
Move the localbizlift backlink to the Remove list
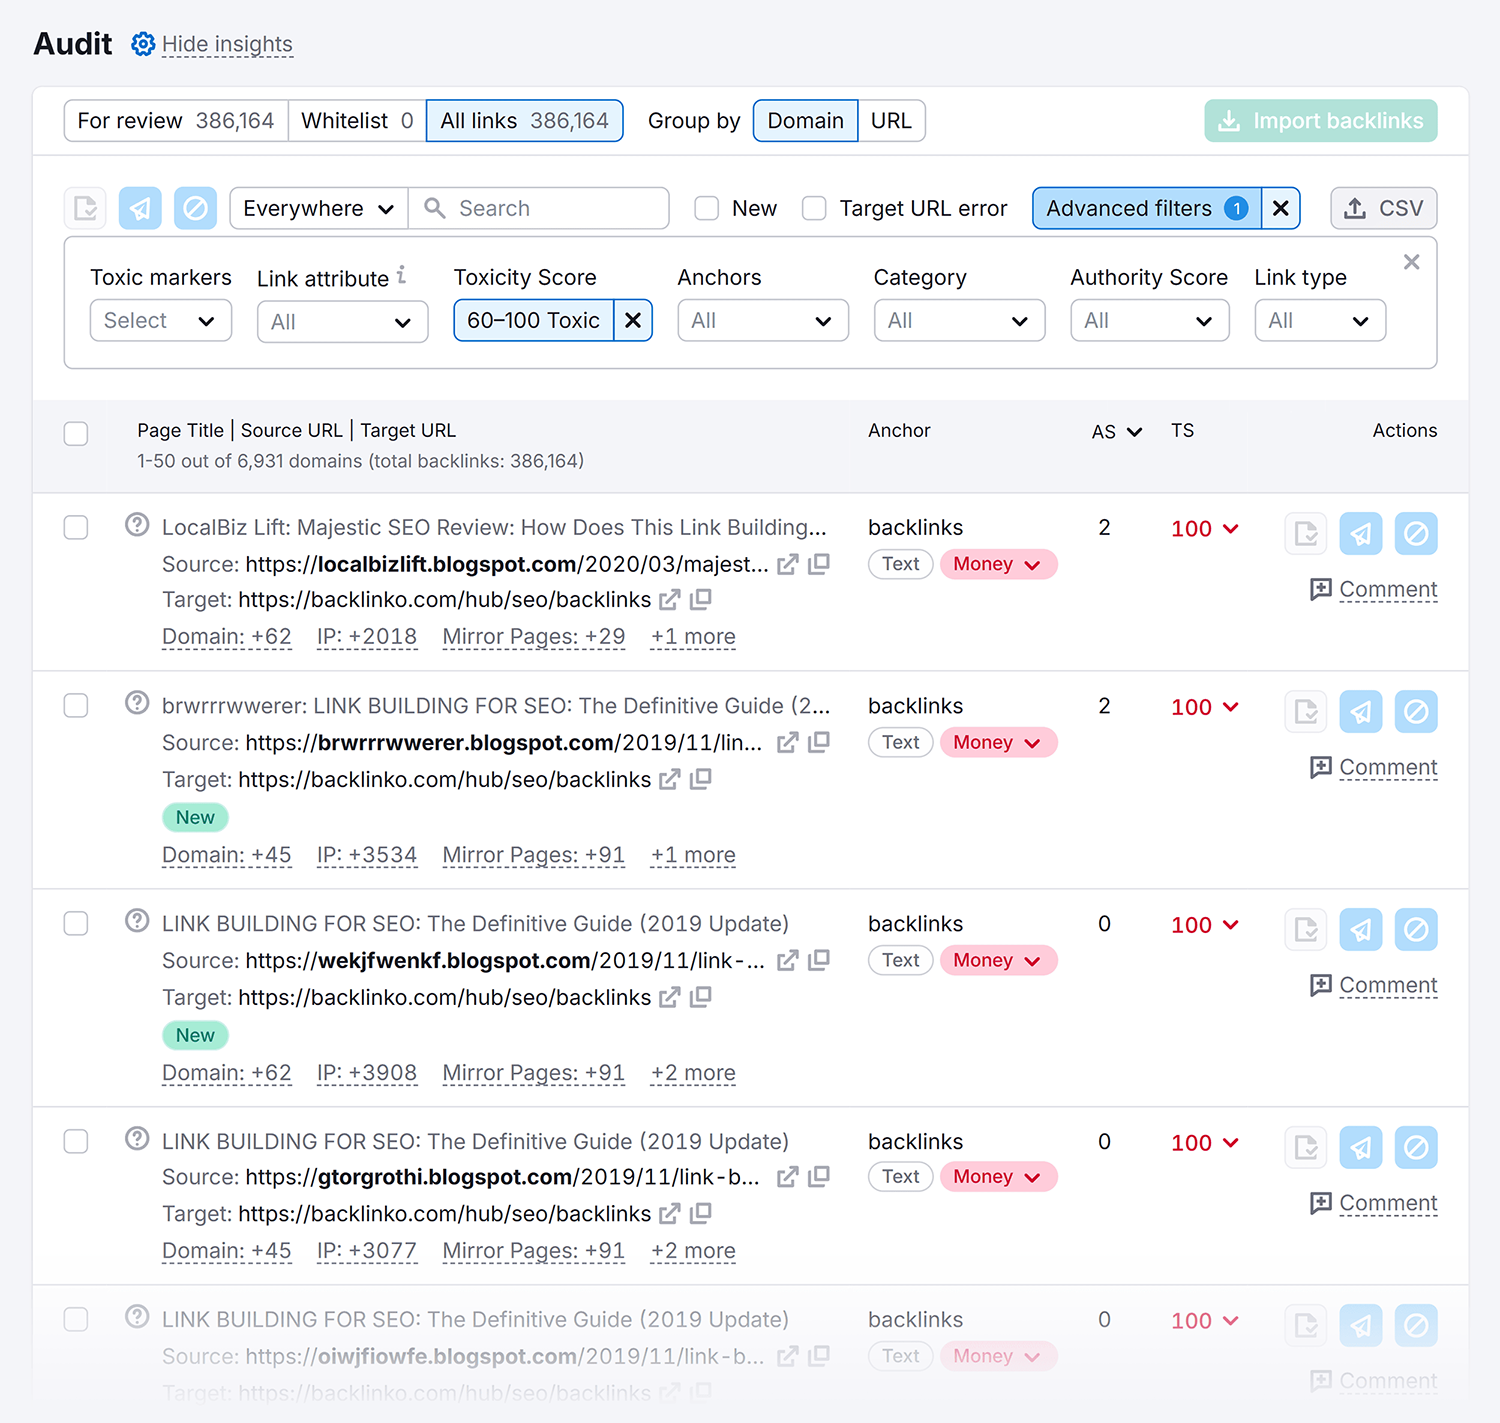(x=1361, y=534)
